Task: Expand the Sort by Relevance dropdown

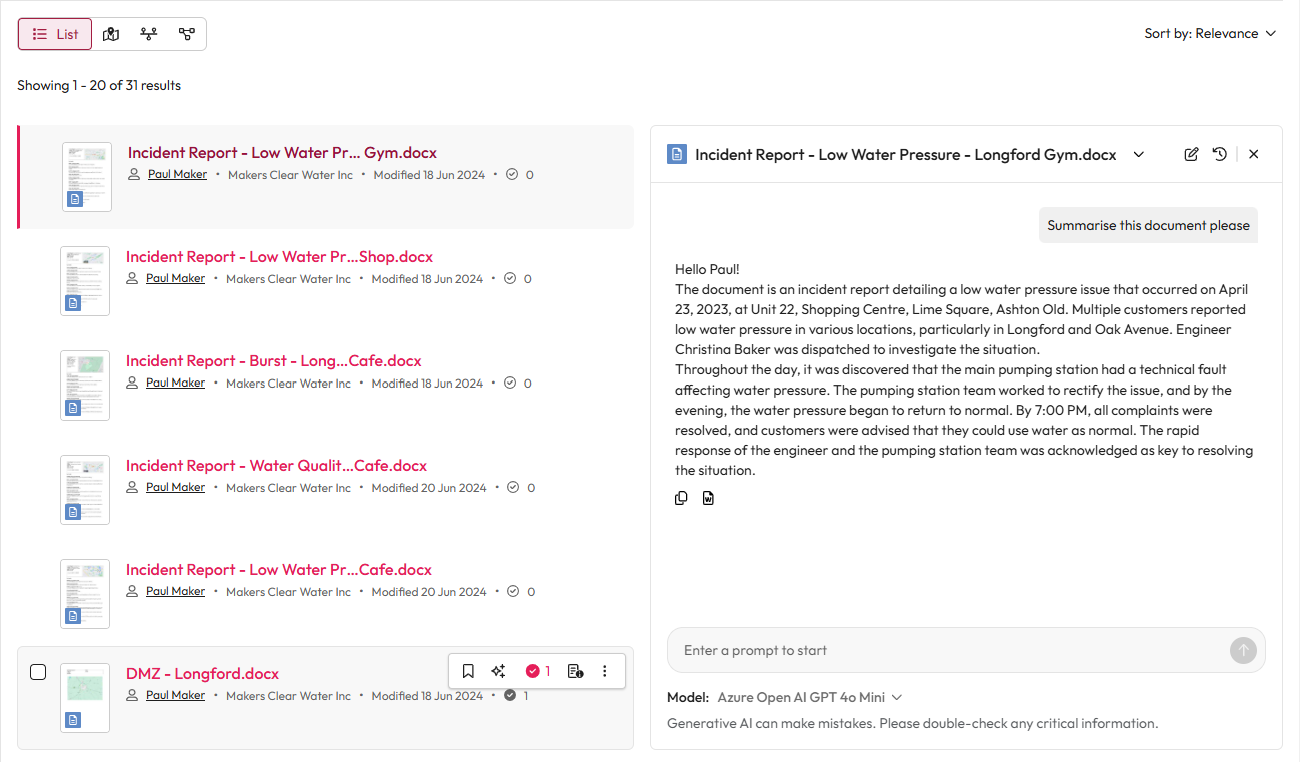Action: [1210, 34]
